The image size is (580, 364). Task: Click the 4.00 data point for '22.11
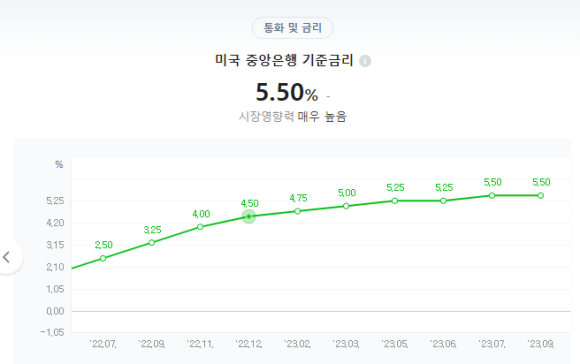point(200,227)
